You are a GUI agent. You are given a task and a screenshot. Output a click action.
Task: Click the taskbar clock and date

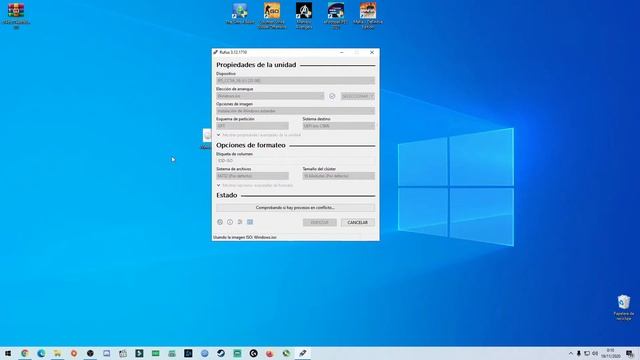tap(611, 353)
